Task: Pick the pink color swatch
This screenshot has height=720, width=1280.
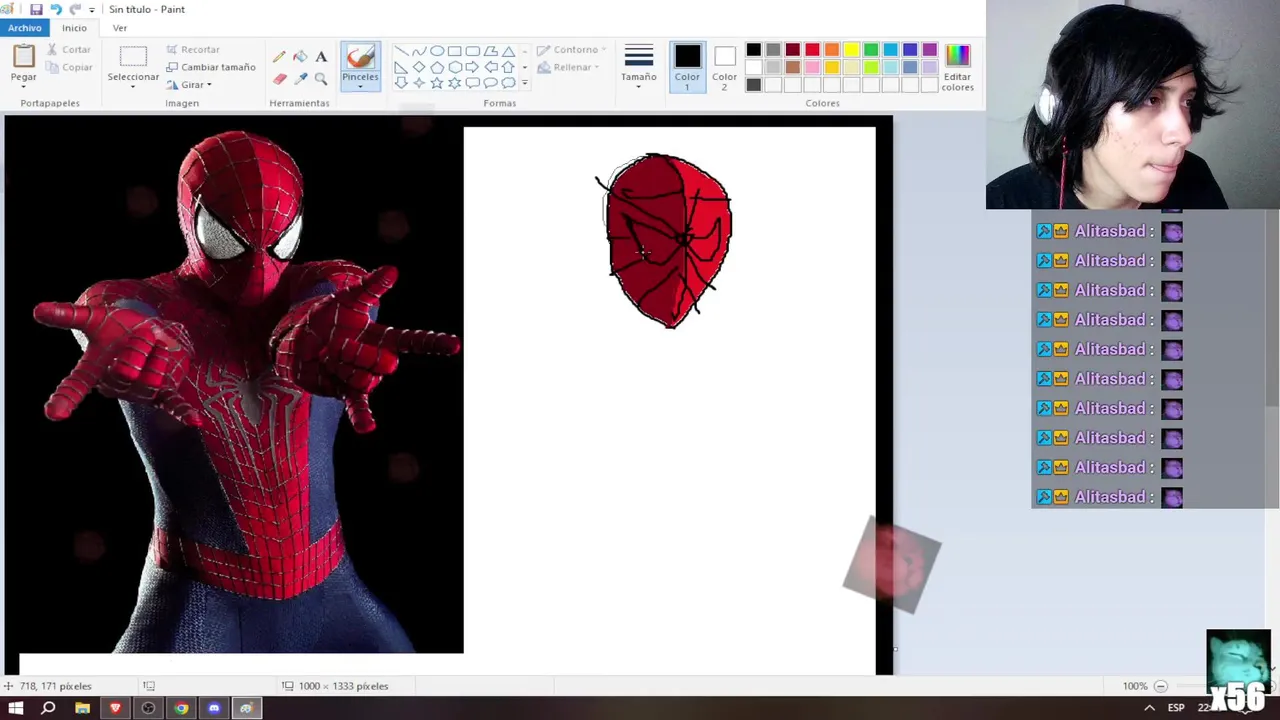Action: coord(812,67)
